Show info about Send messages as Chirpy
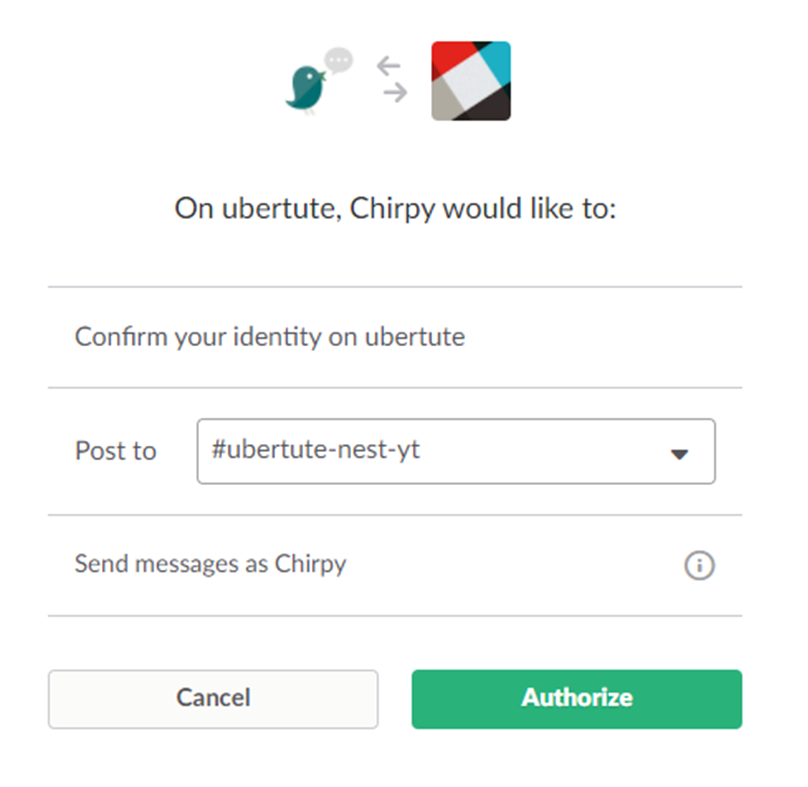 (x=699, y=566)
